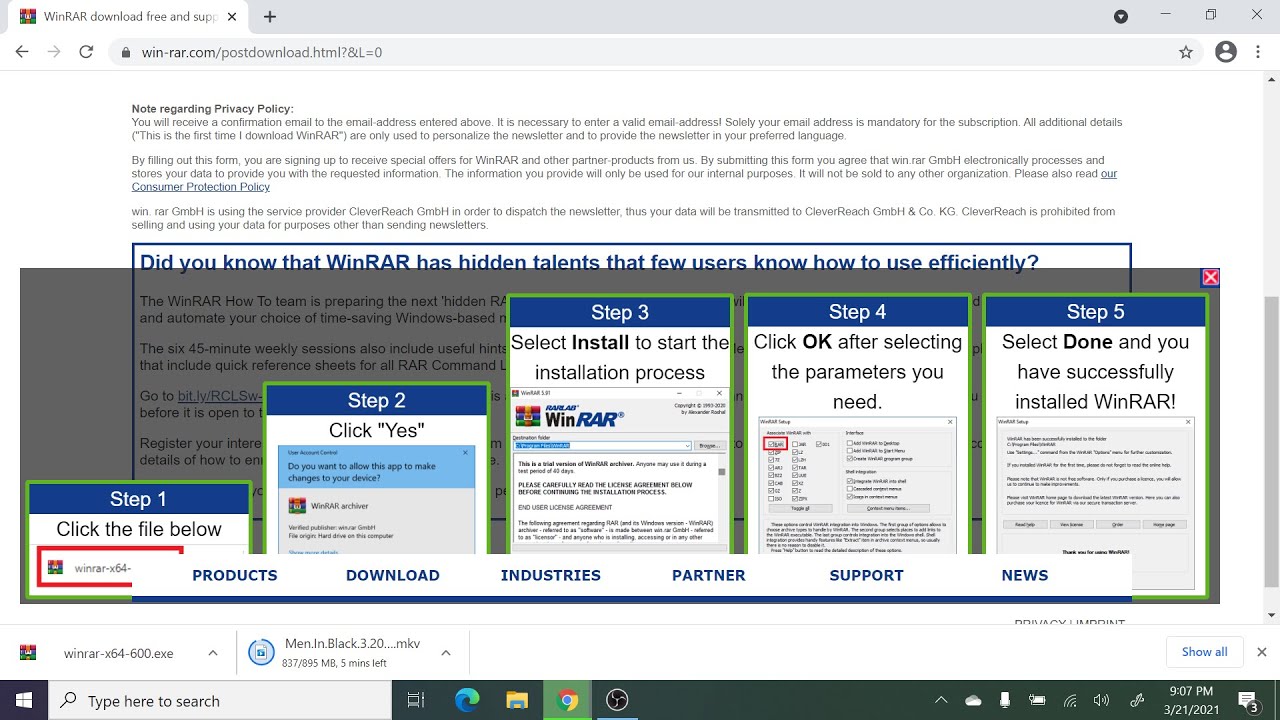The width and height of the screenshot is (1280, 720).
Task: Click the Step 2 UAC prompt thumbnail
Action: coord(376,499)
